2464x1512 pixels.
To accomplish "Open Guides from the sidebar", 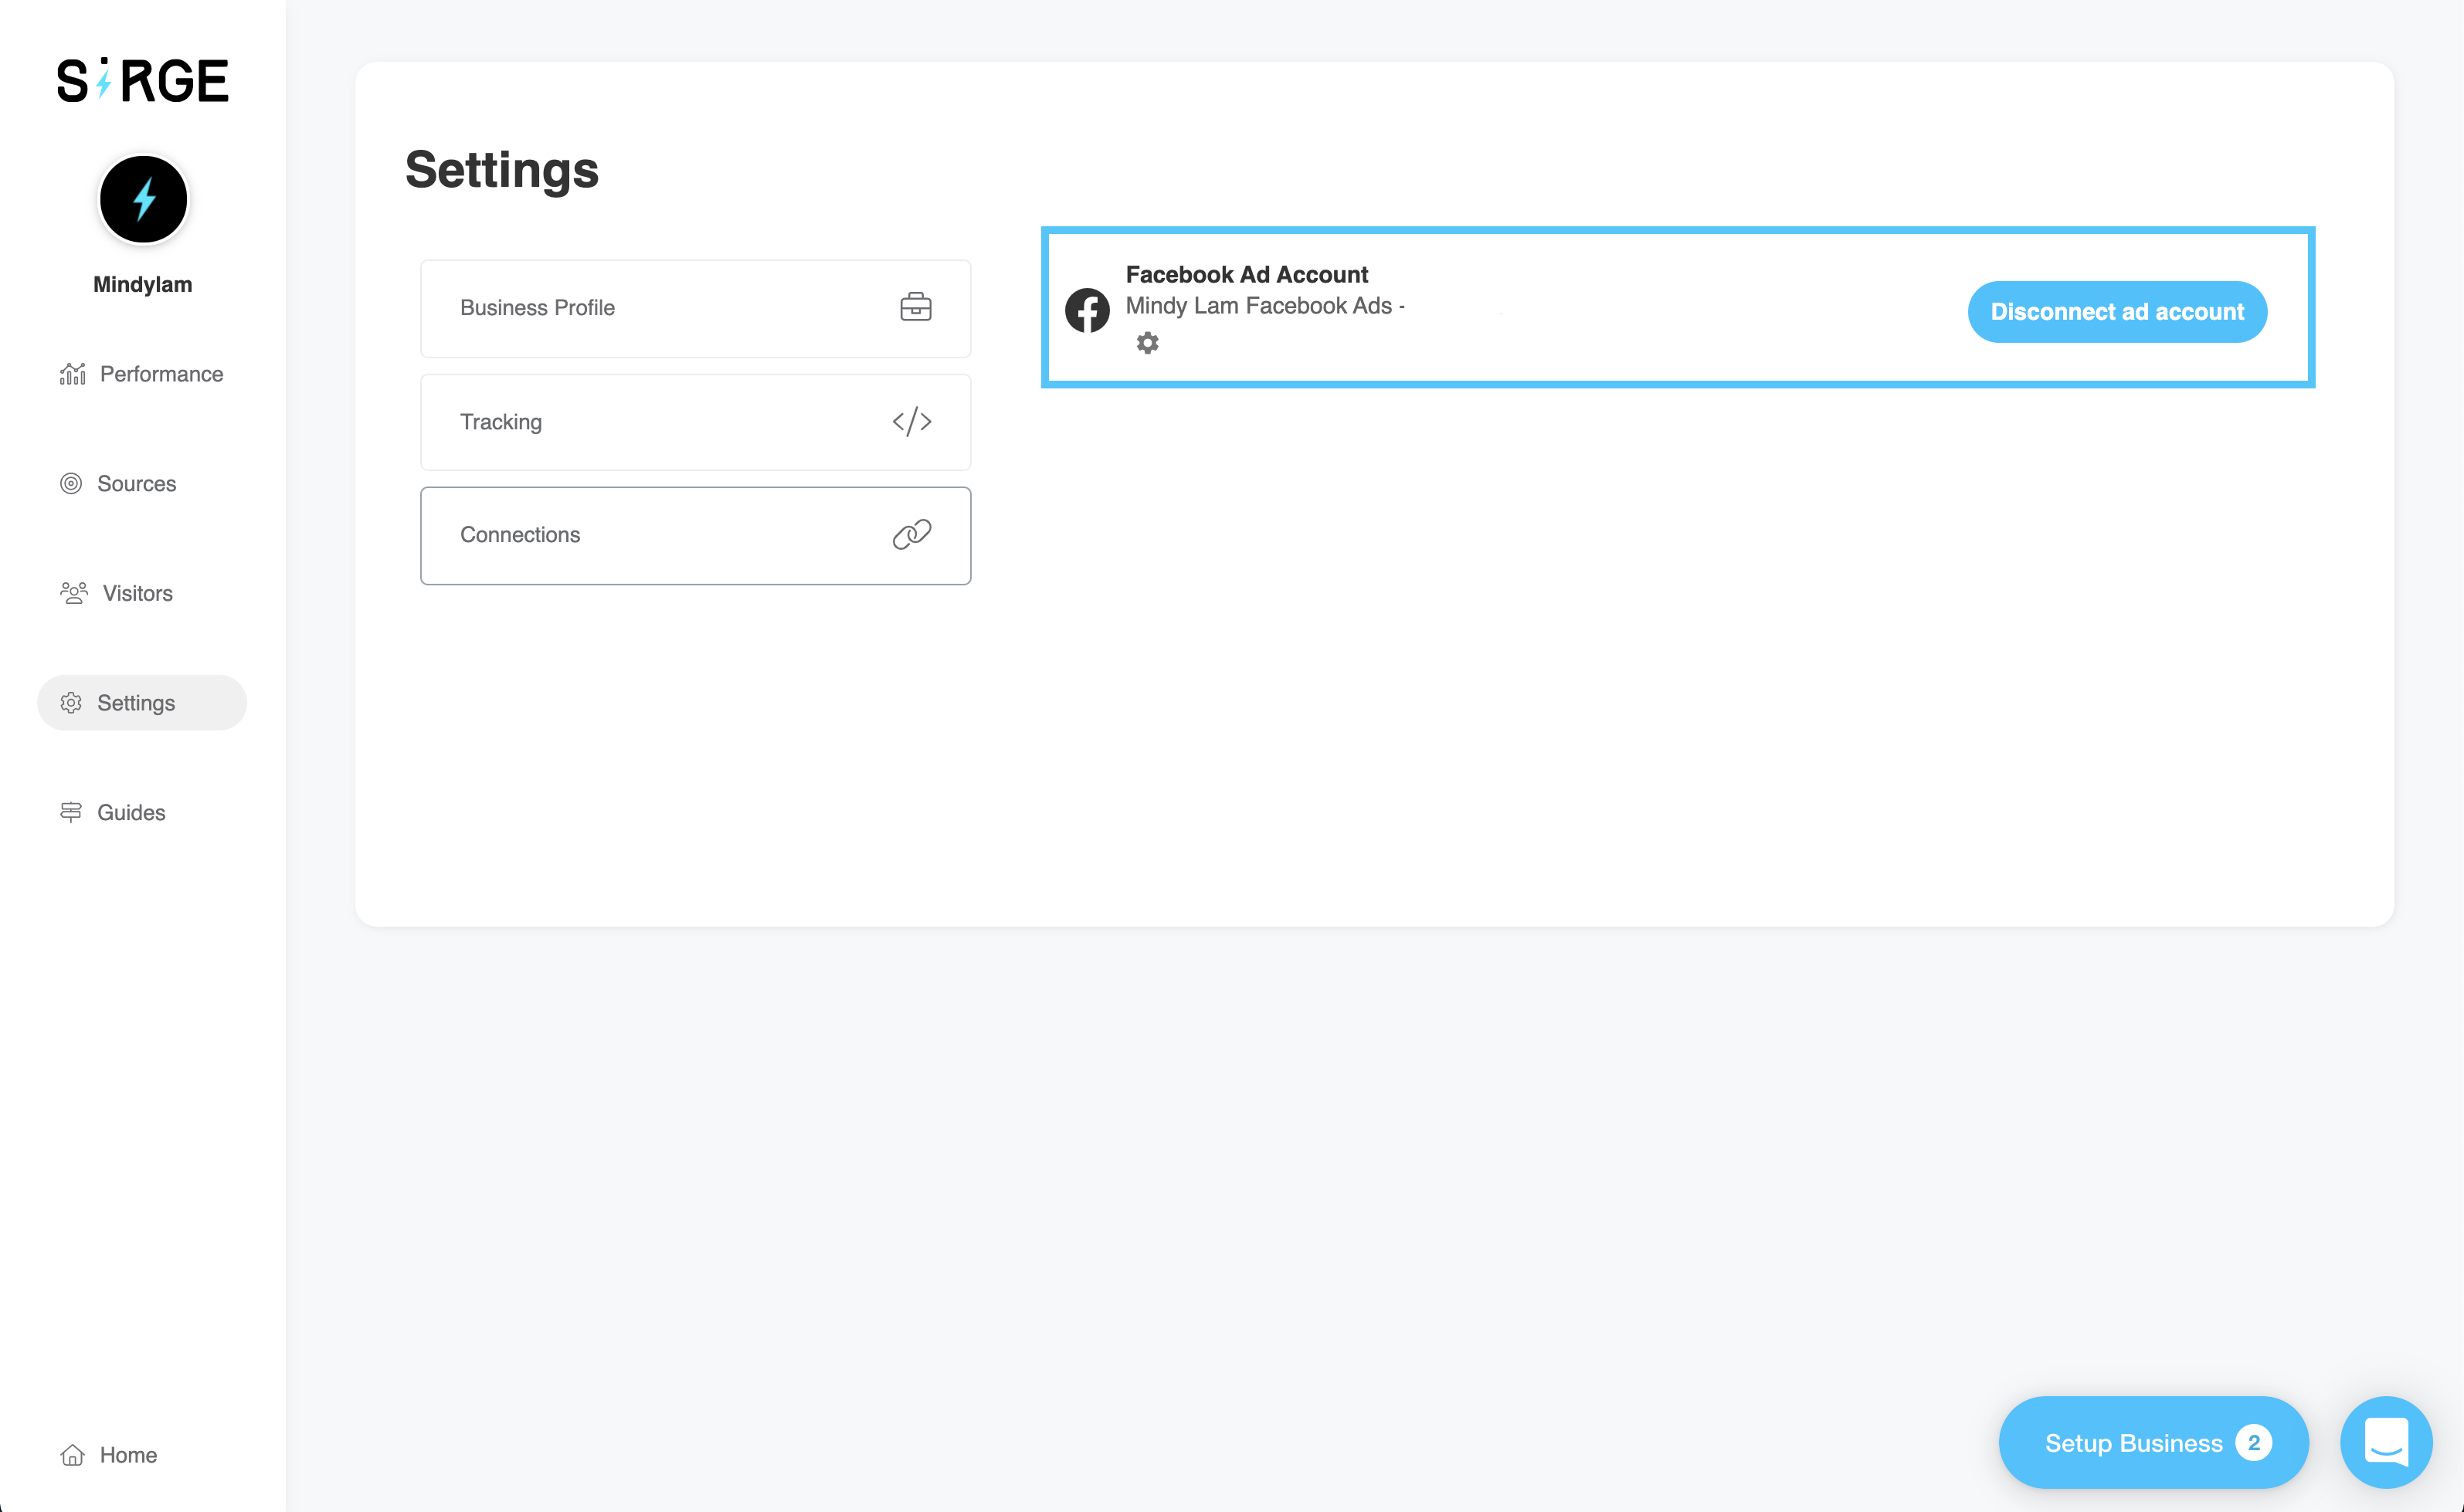I will 131,813.
